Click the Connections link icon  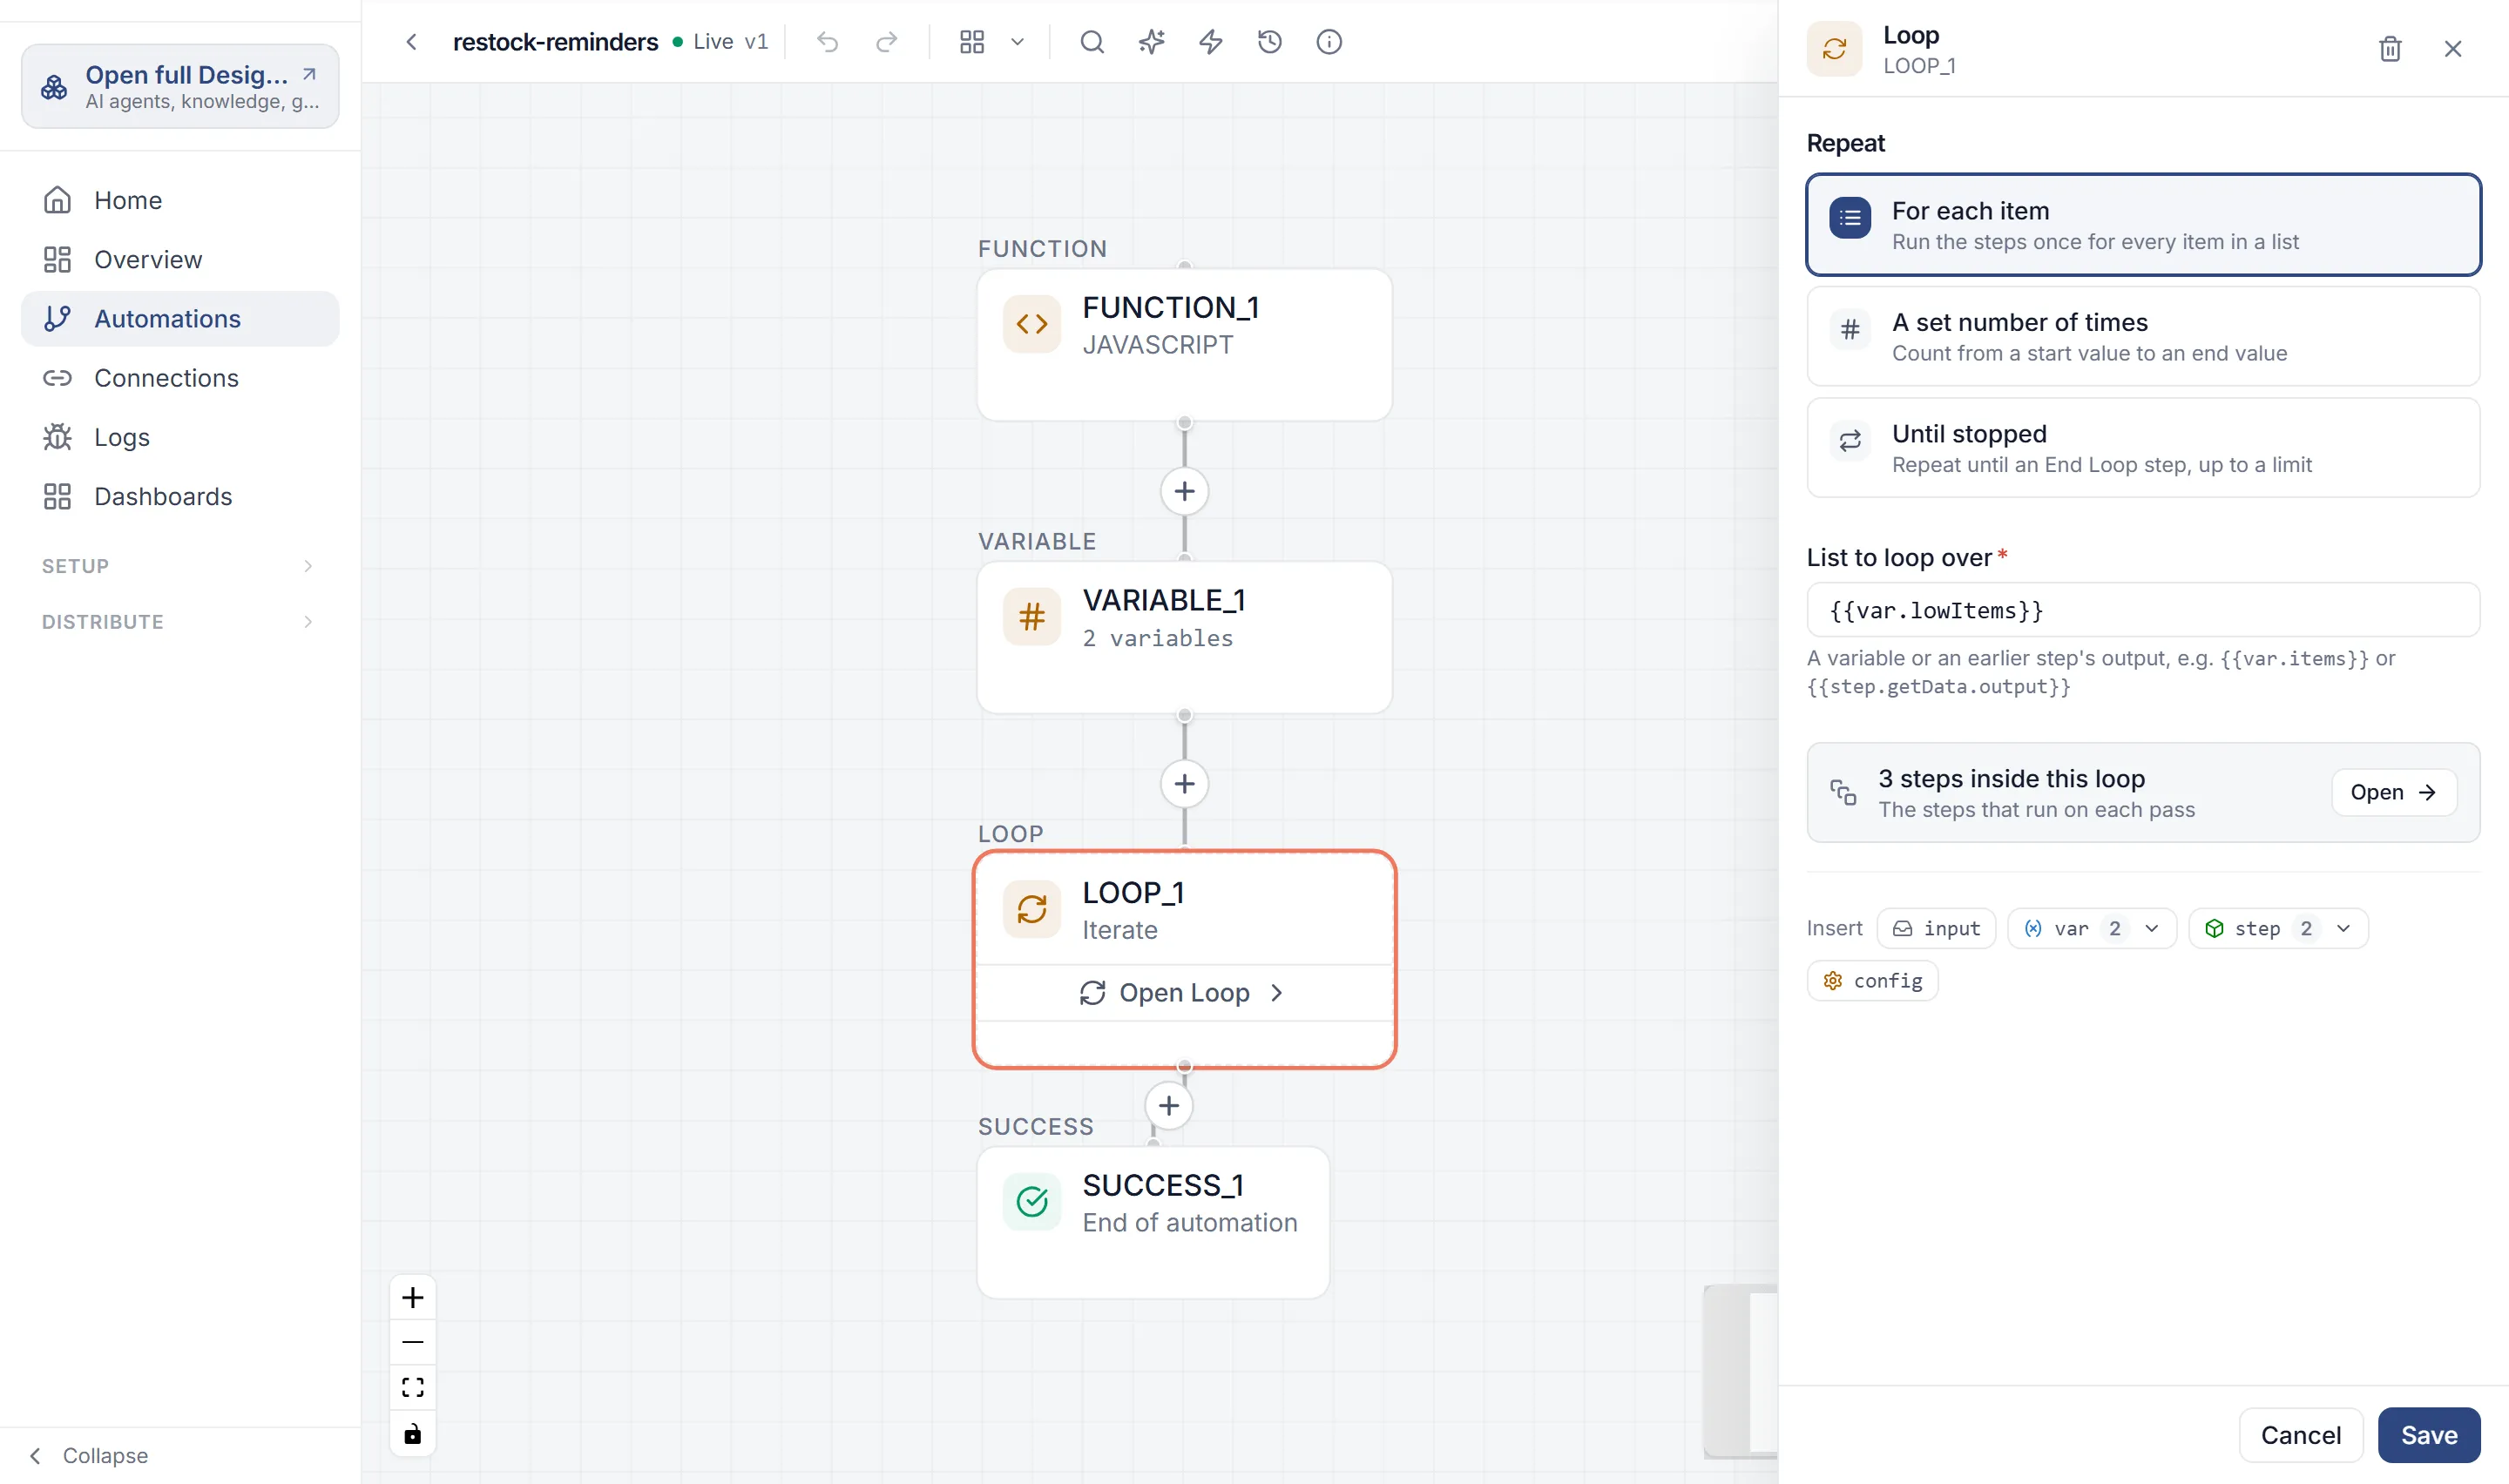tap(57, 378)
